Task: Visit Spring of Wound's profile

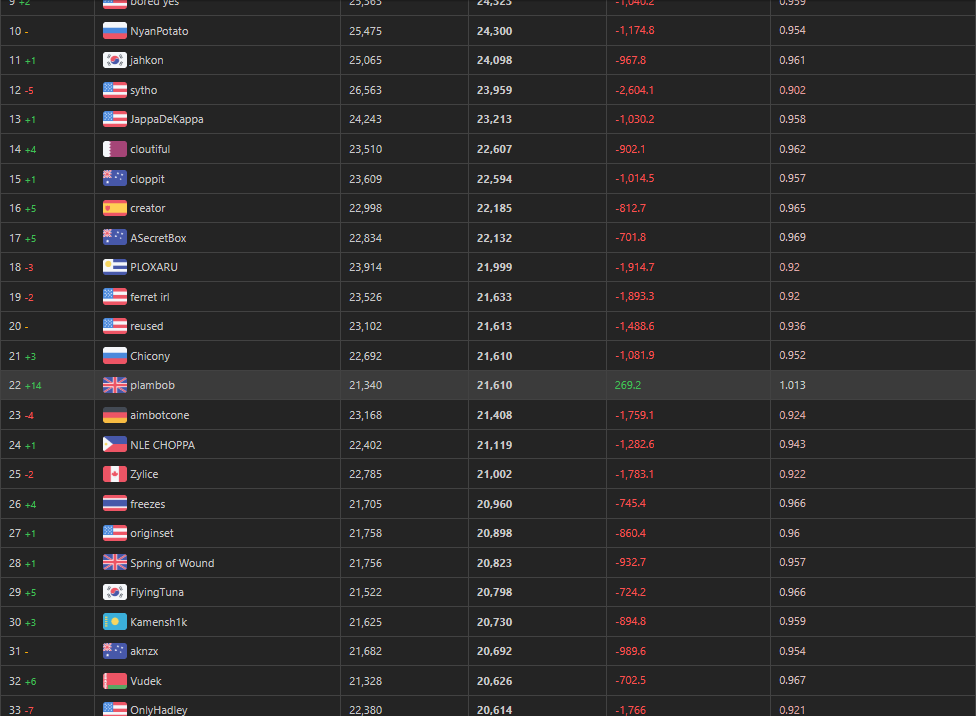Action: pos(172,563)
